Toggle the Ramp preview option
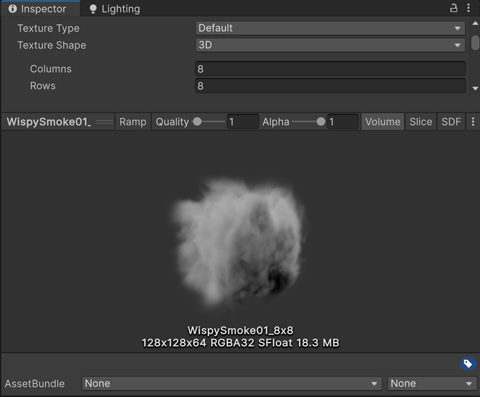This screenshot has height=397, width=480. click(133, 122)
